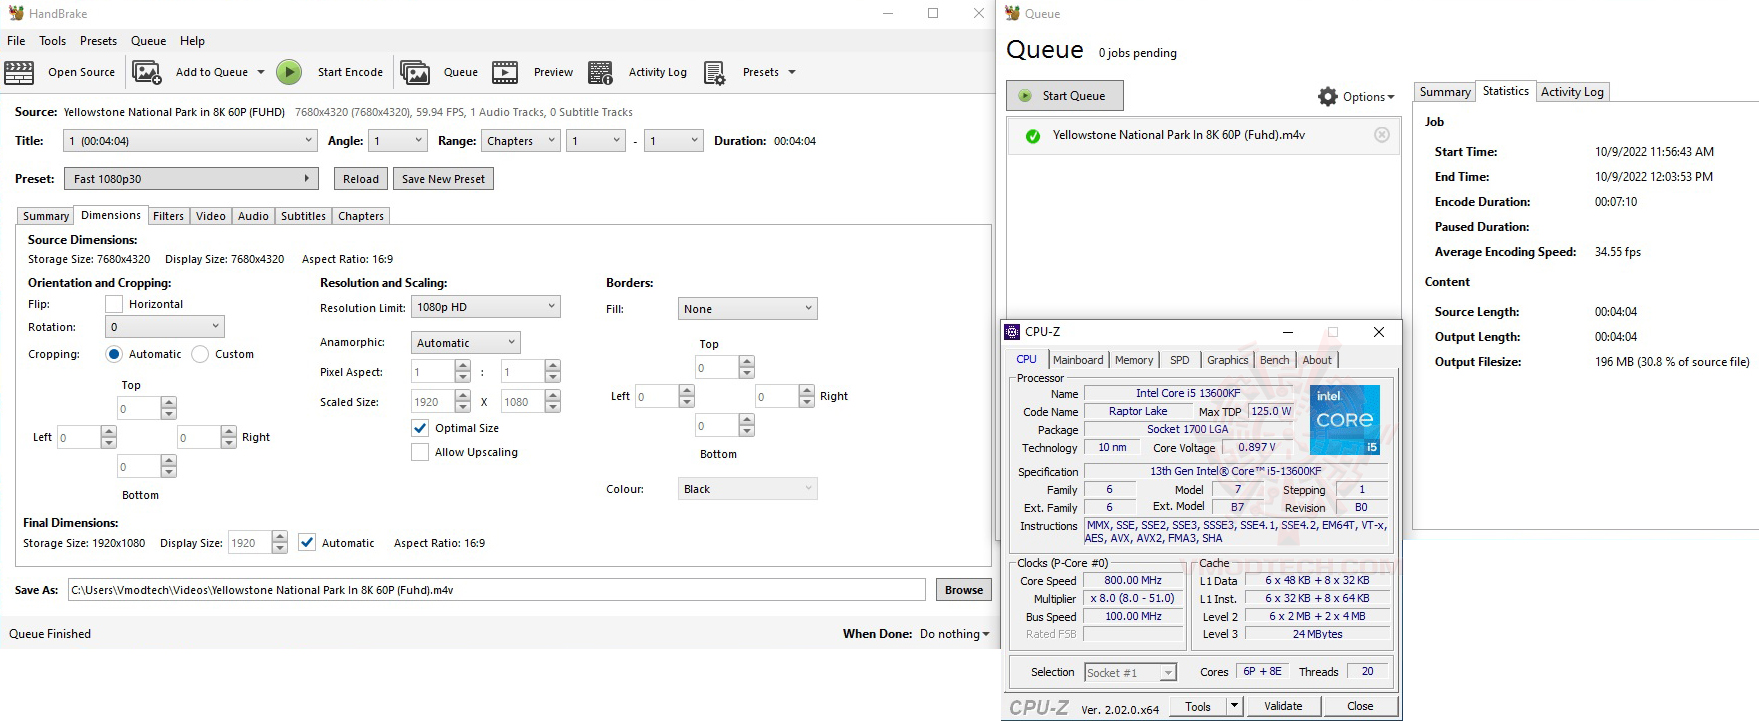Click the green completed checkmark on Yellowstone job
This screenshot has width=1759, height=721.
(1033, 136)
